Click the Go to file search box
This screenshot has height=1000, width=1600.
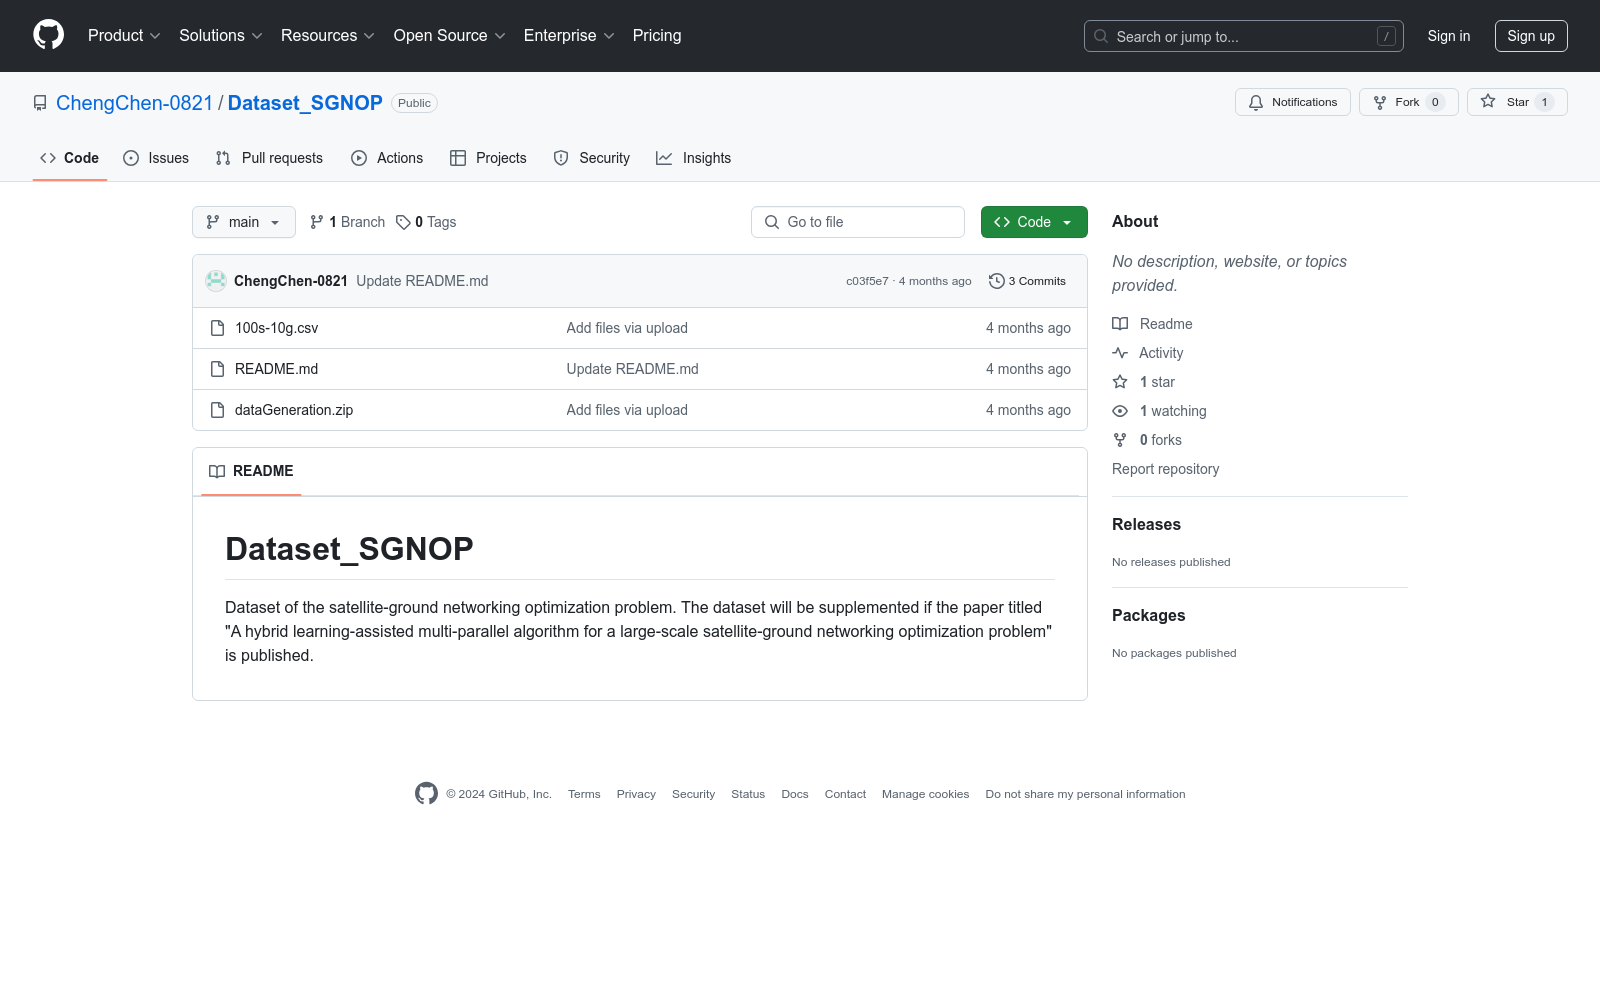click(x=858, y=222)
